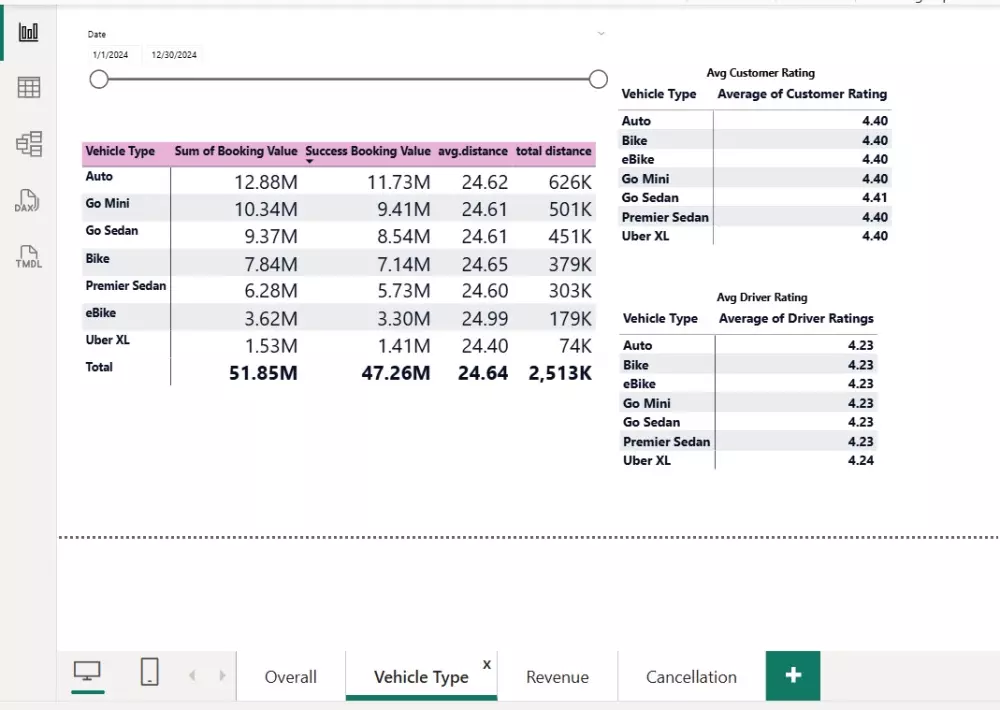Close the Vehicle Type page tab
The width and height of the screenshot is (1000, 710).
487,664
